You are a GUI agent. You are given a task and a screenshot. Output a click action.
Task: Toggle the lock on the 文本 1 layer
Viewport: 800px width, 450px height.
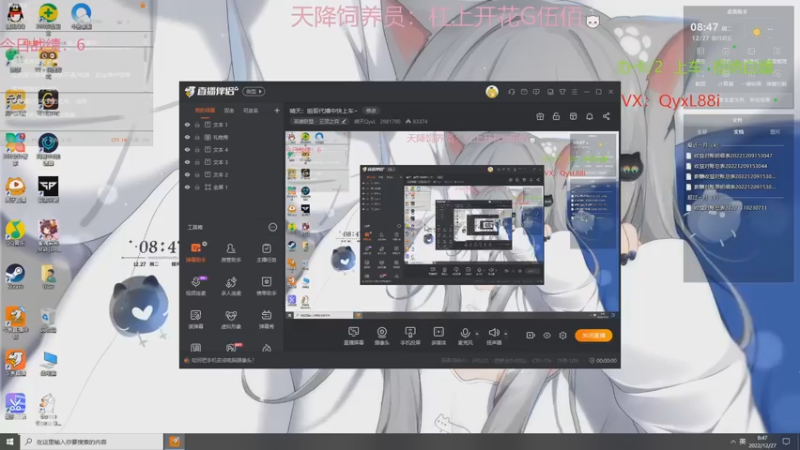(197, 124)
